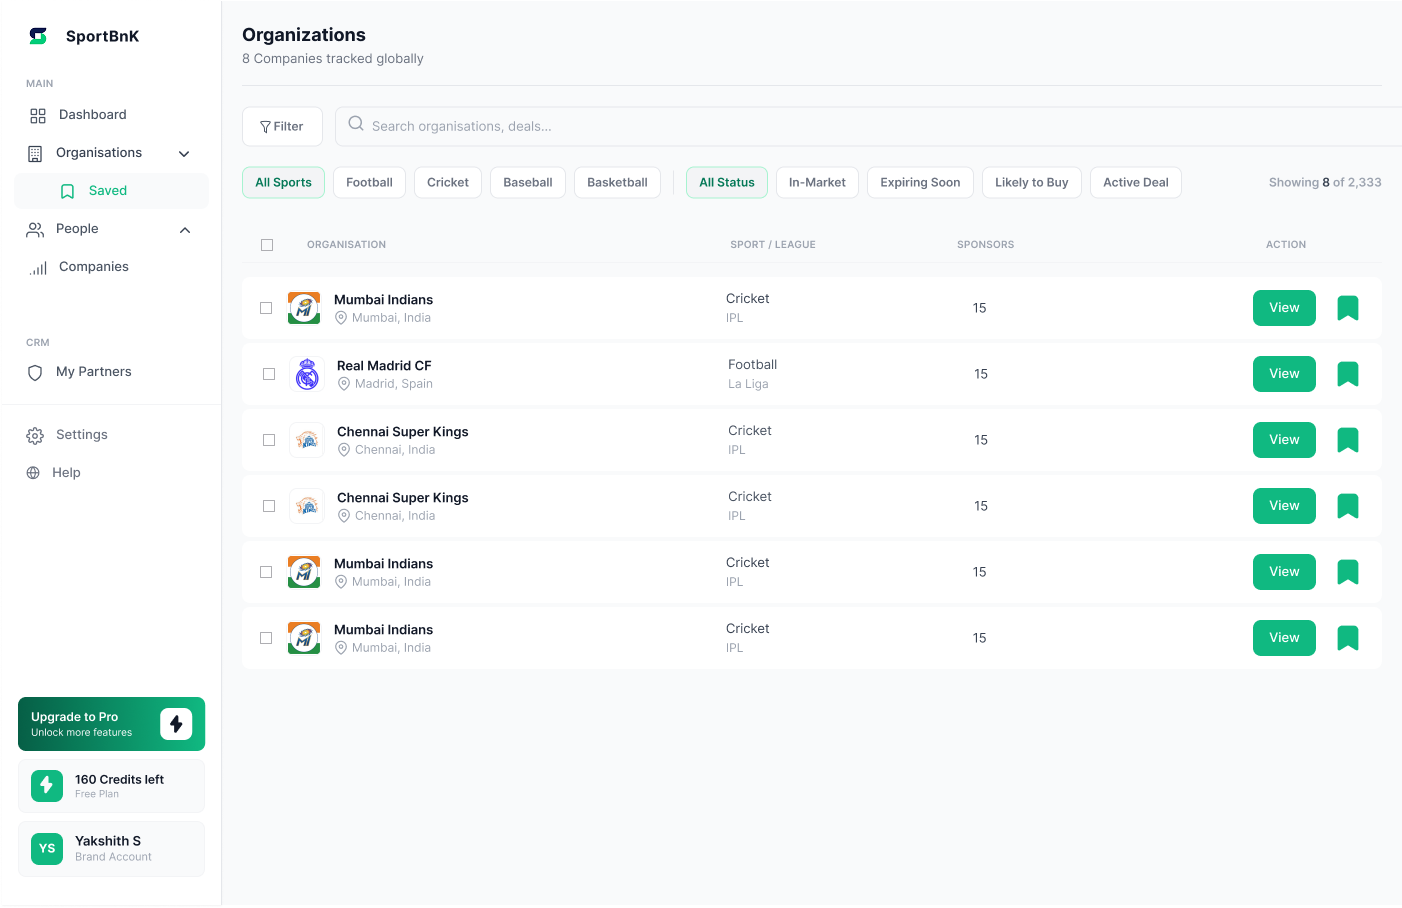The width and height of the screenshot is (1402, 908).
Task: Open the Yakshith S account card
Action: coord(111,849)
